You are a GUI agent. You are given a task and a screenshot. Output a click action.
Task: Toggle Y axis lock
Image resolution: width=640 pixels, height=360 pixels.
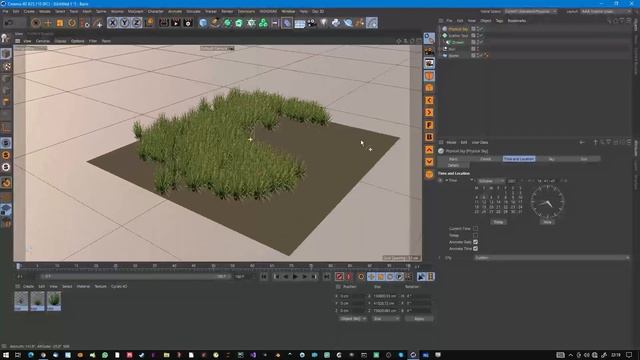[124, 23]
